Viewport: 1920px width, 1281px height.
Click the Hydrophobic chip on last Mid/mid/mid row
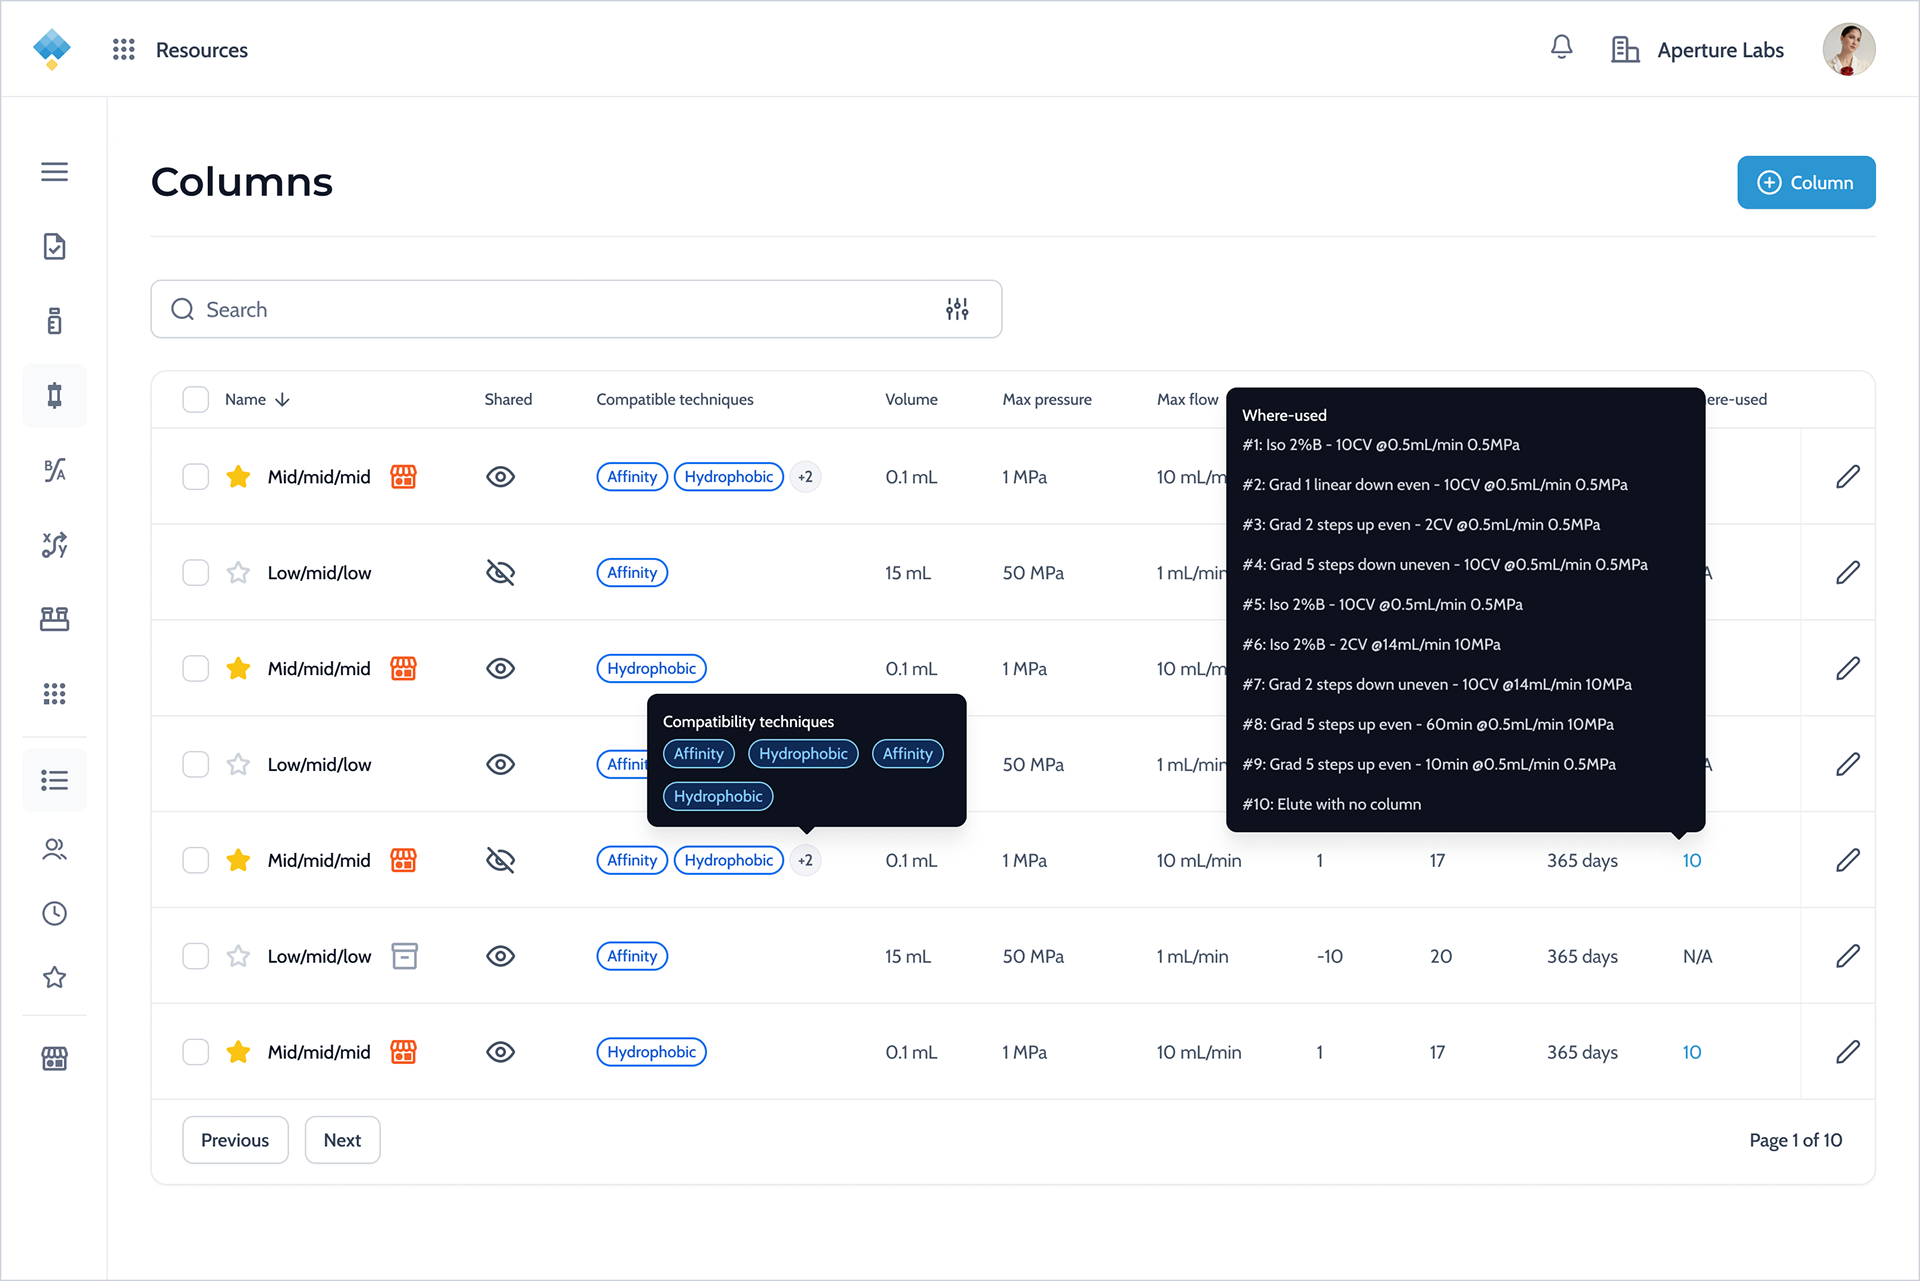pos(651,1052)
